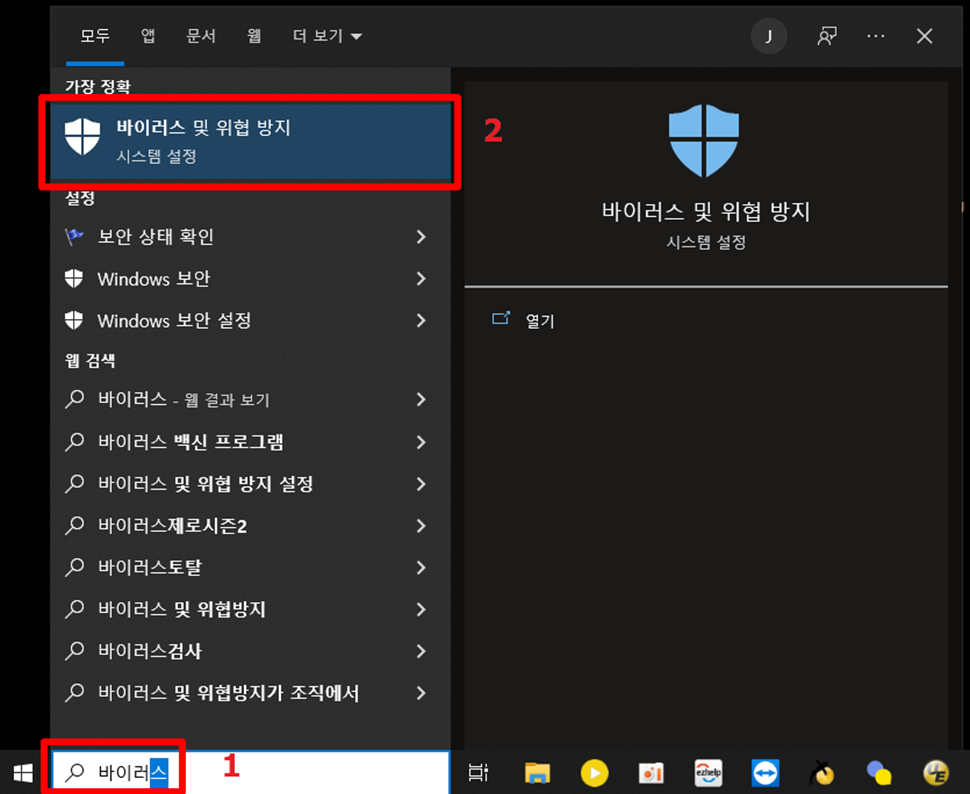Expand chevron for 바이러스 - 웹 결과 보기
Screen dimensions: 970x794
(x=421, y=400)
